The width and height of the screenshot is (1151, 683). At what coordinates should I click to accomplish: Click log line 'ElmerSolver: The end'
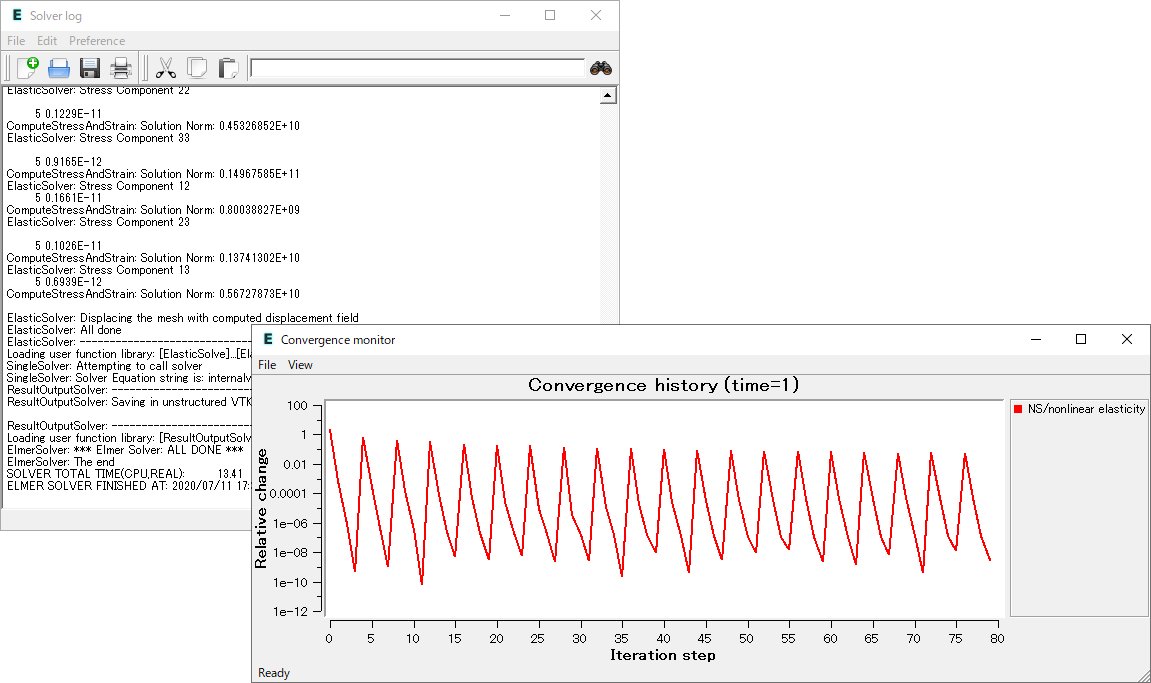point(61,462)
